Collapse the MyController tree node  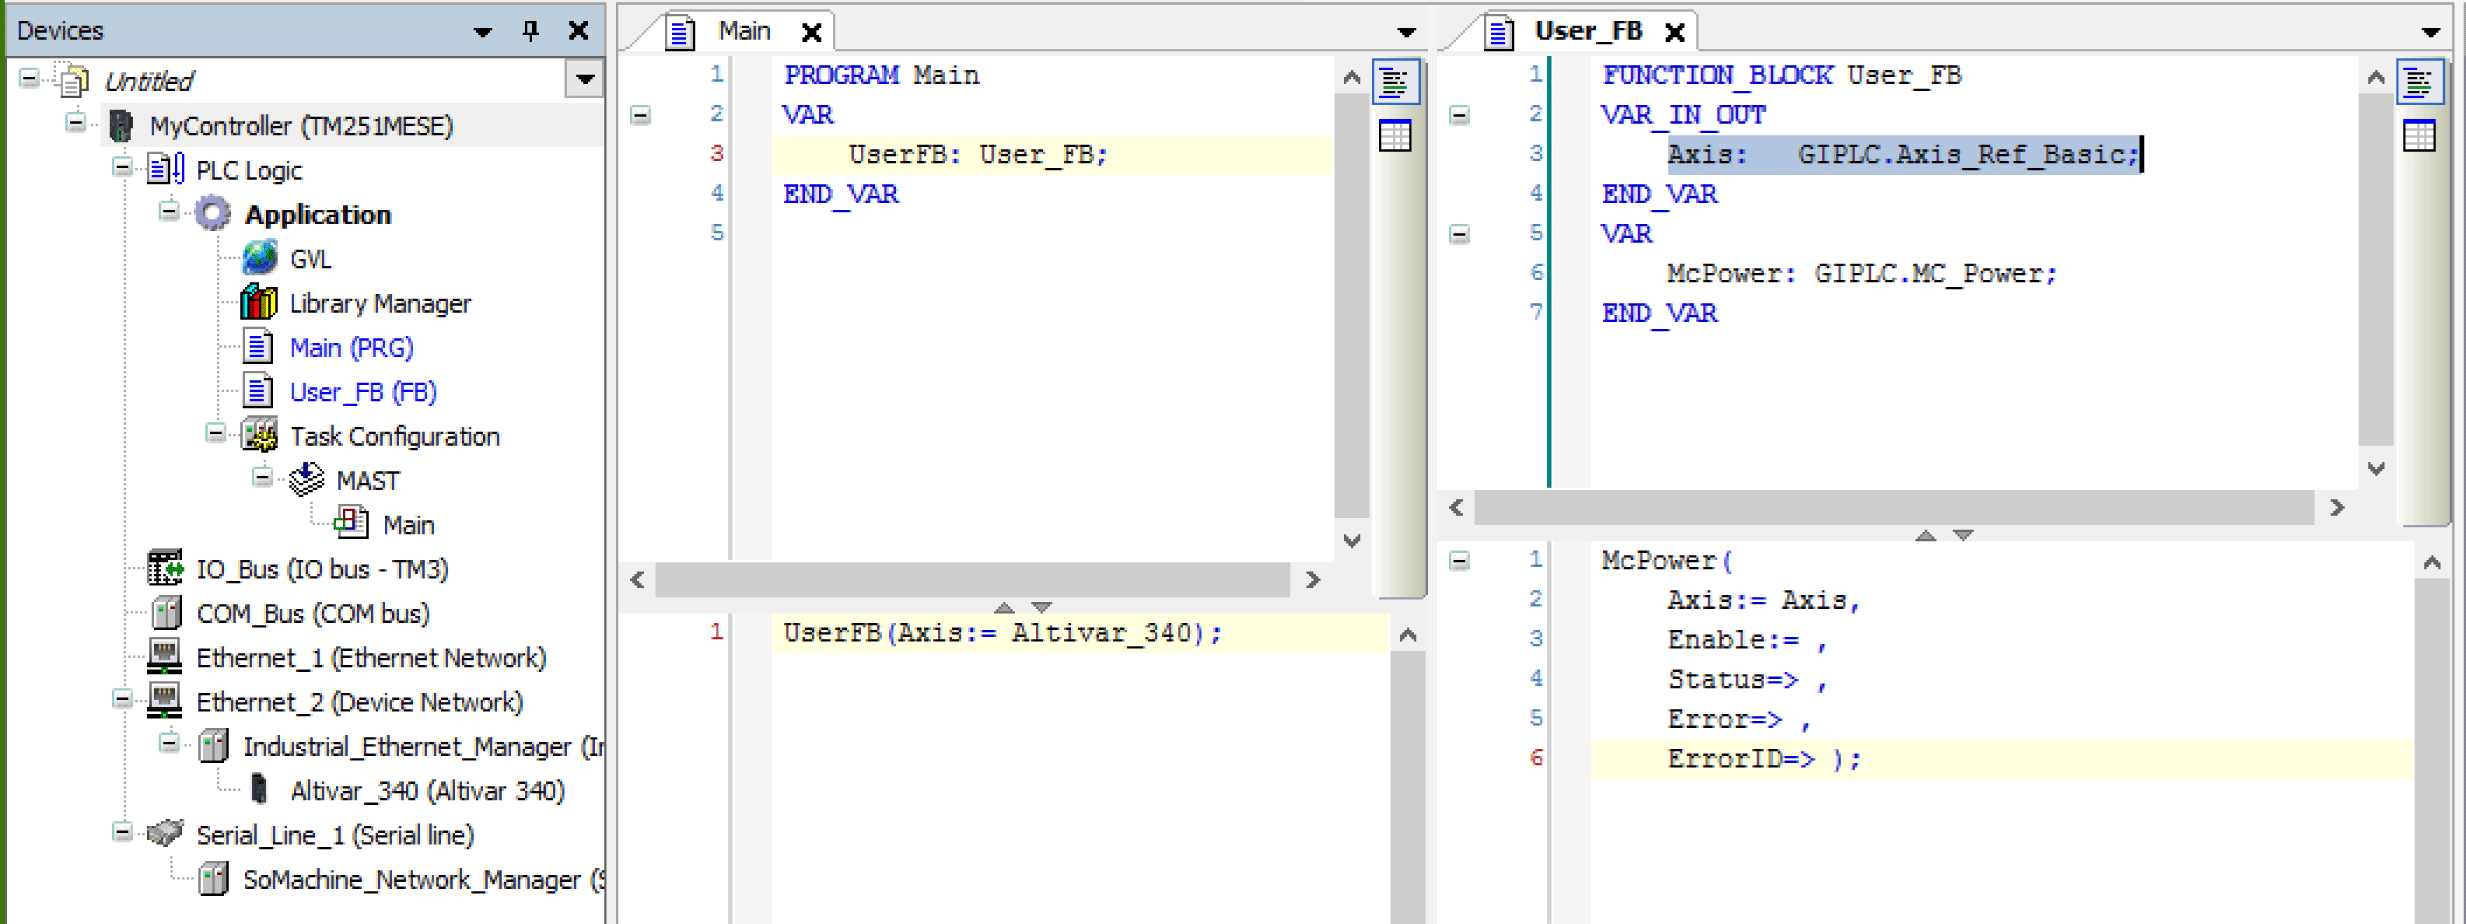76,123
